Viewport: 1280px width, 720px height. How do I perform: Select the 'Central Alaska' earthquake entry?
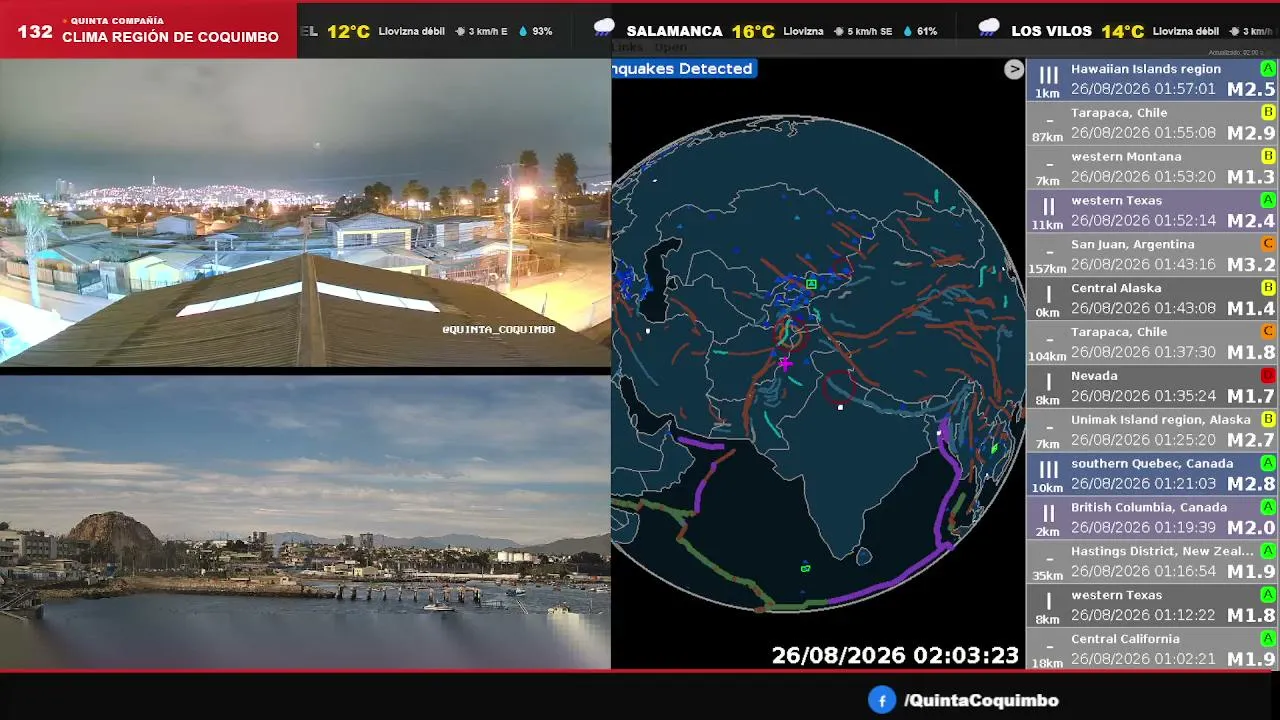click(1153, 299)
